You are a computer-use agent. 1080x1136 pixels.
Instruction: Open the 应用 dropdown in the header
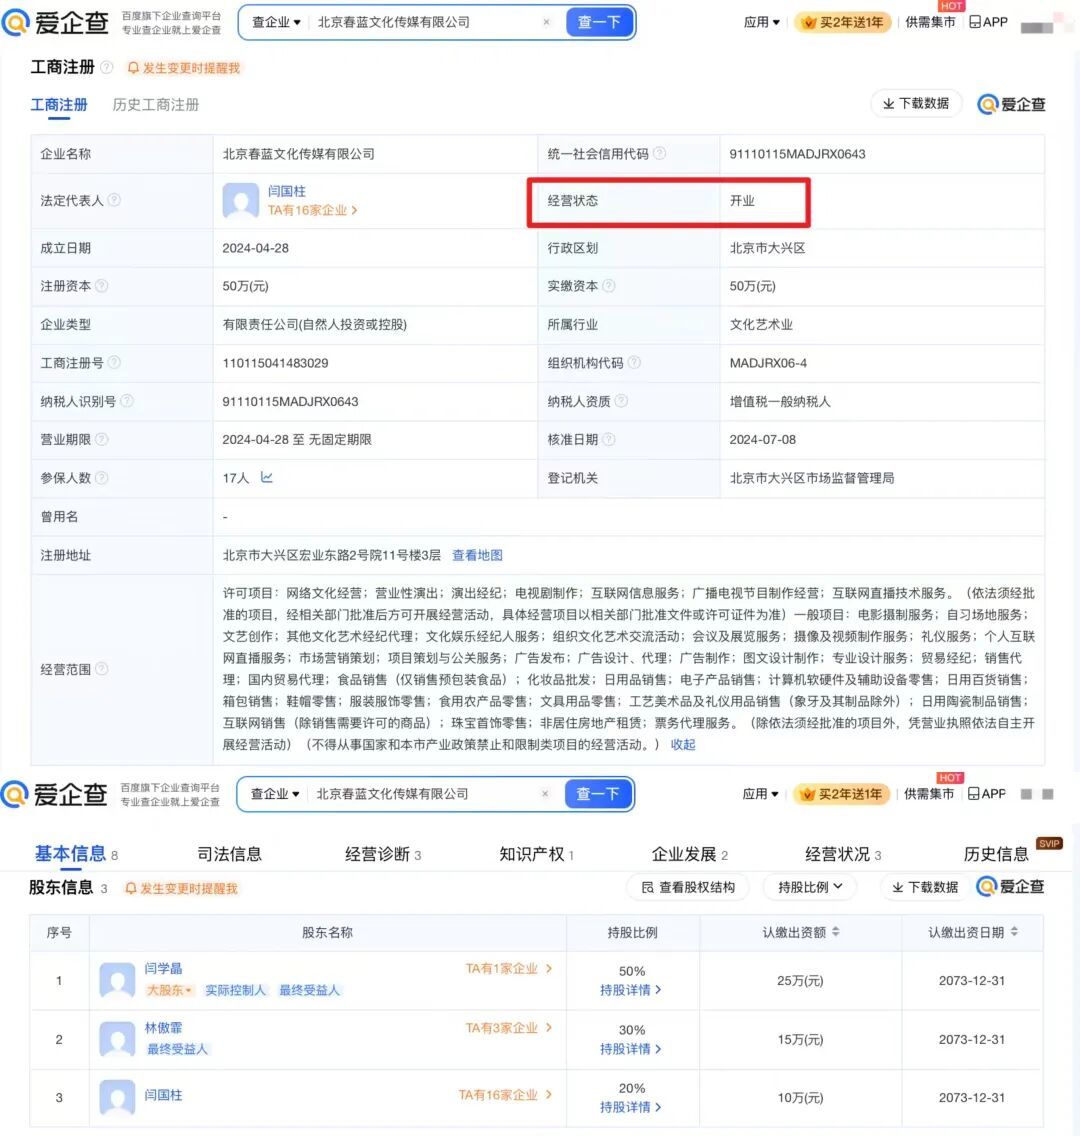pos(760,21)
